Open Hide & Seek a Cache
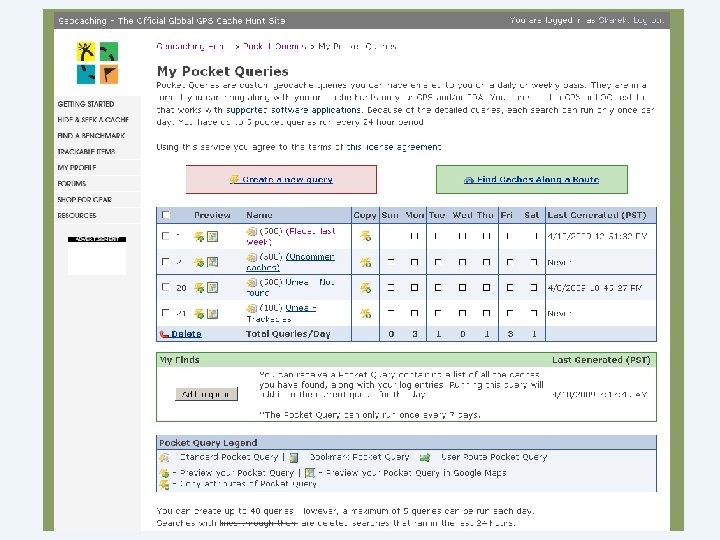The width and height of the screenshot is (720, 540). [93, 120]
